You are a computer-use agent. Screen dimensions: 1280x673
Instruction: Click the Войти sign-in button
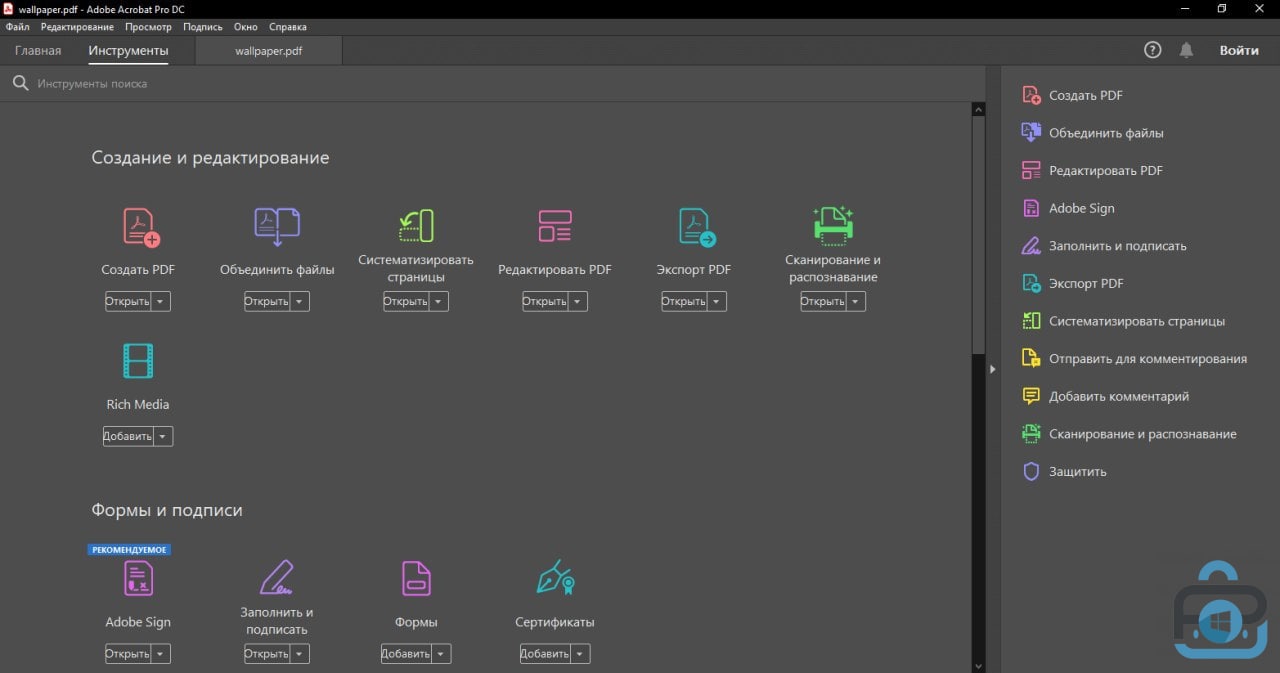tap(1239, 50)
